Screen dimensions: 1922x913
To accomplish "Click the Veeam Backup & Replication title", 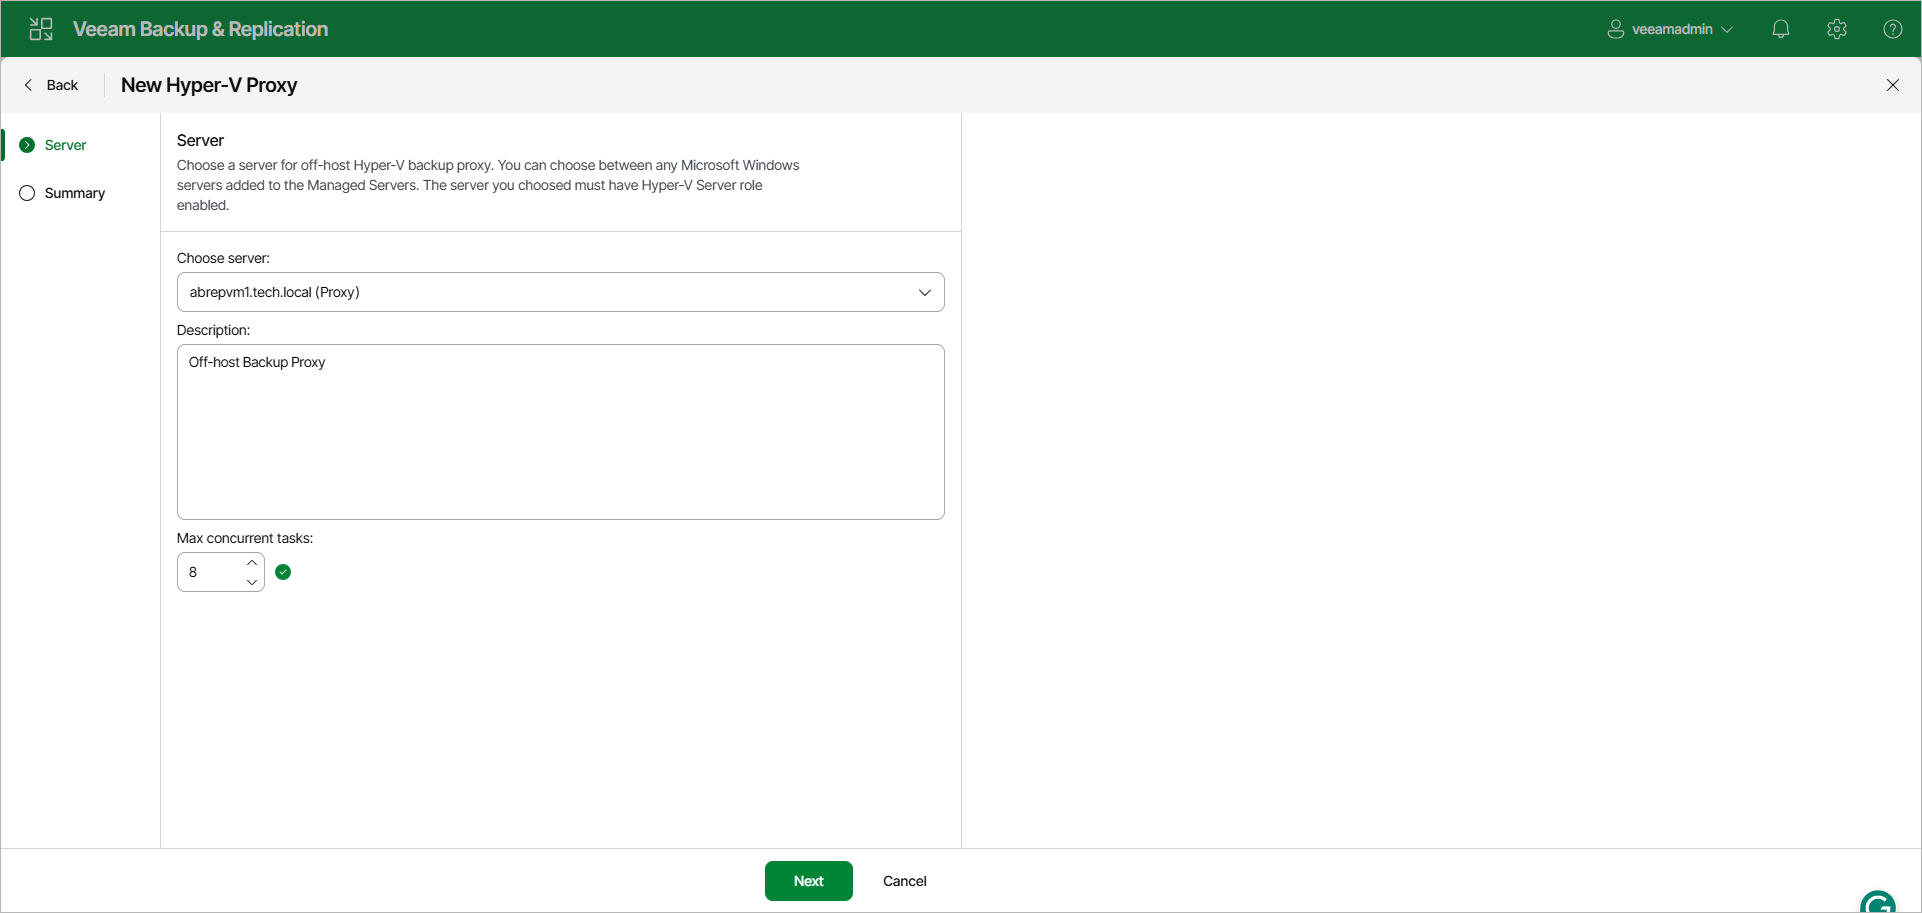I will tap(200, 29).
